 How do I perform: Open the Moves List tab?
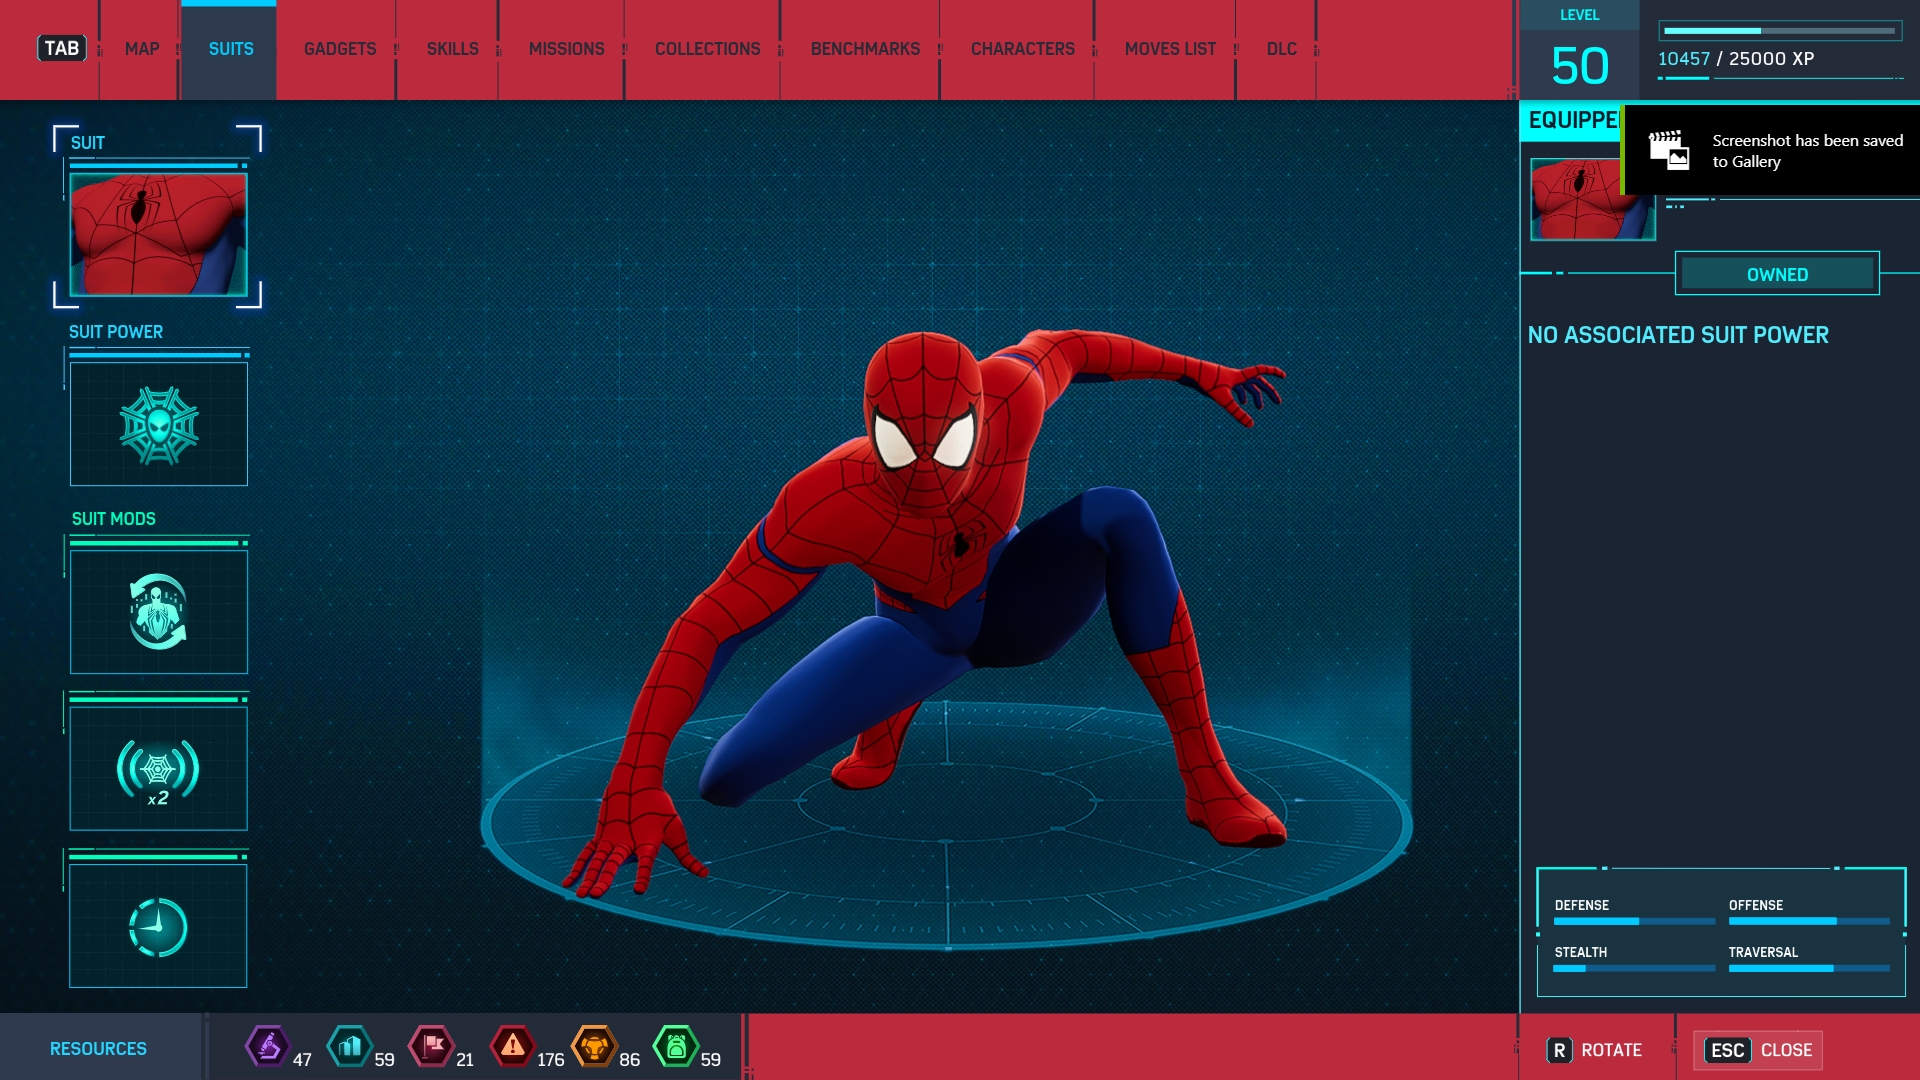pos(1170,49)
